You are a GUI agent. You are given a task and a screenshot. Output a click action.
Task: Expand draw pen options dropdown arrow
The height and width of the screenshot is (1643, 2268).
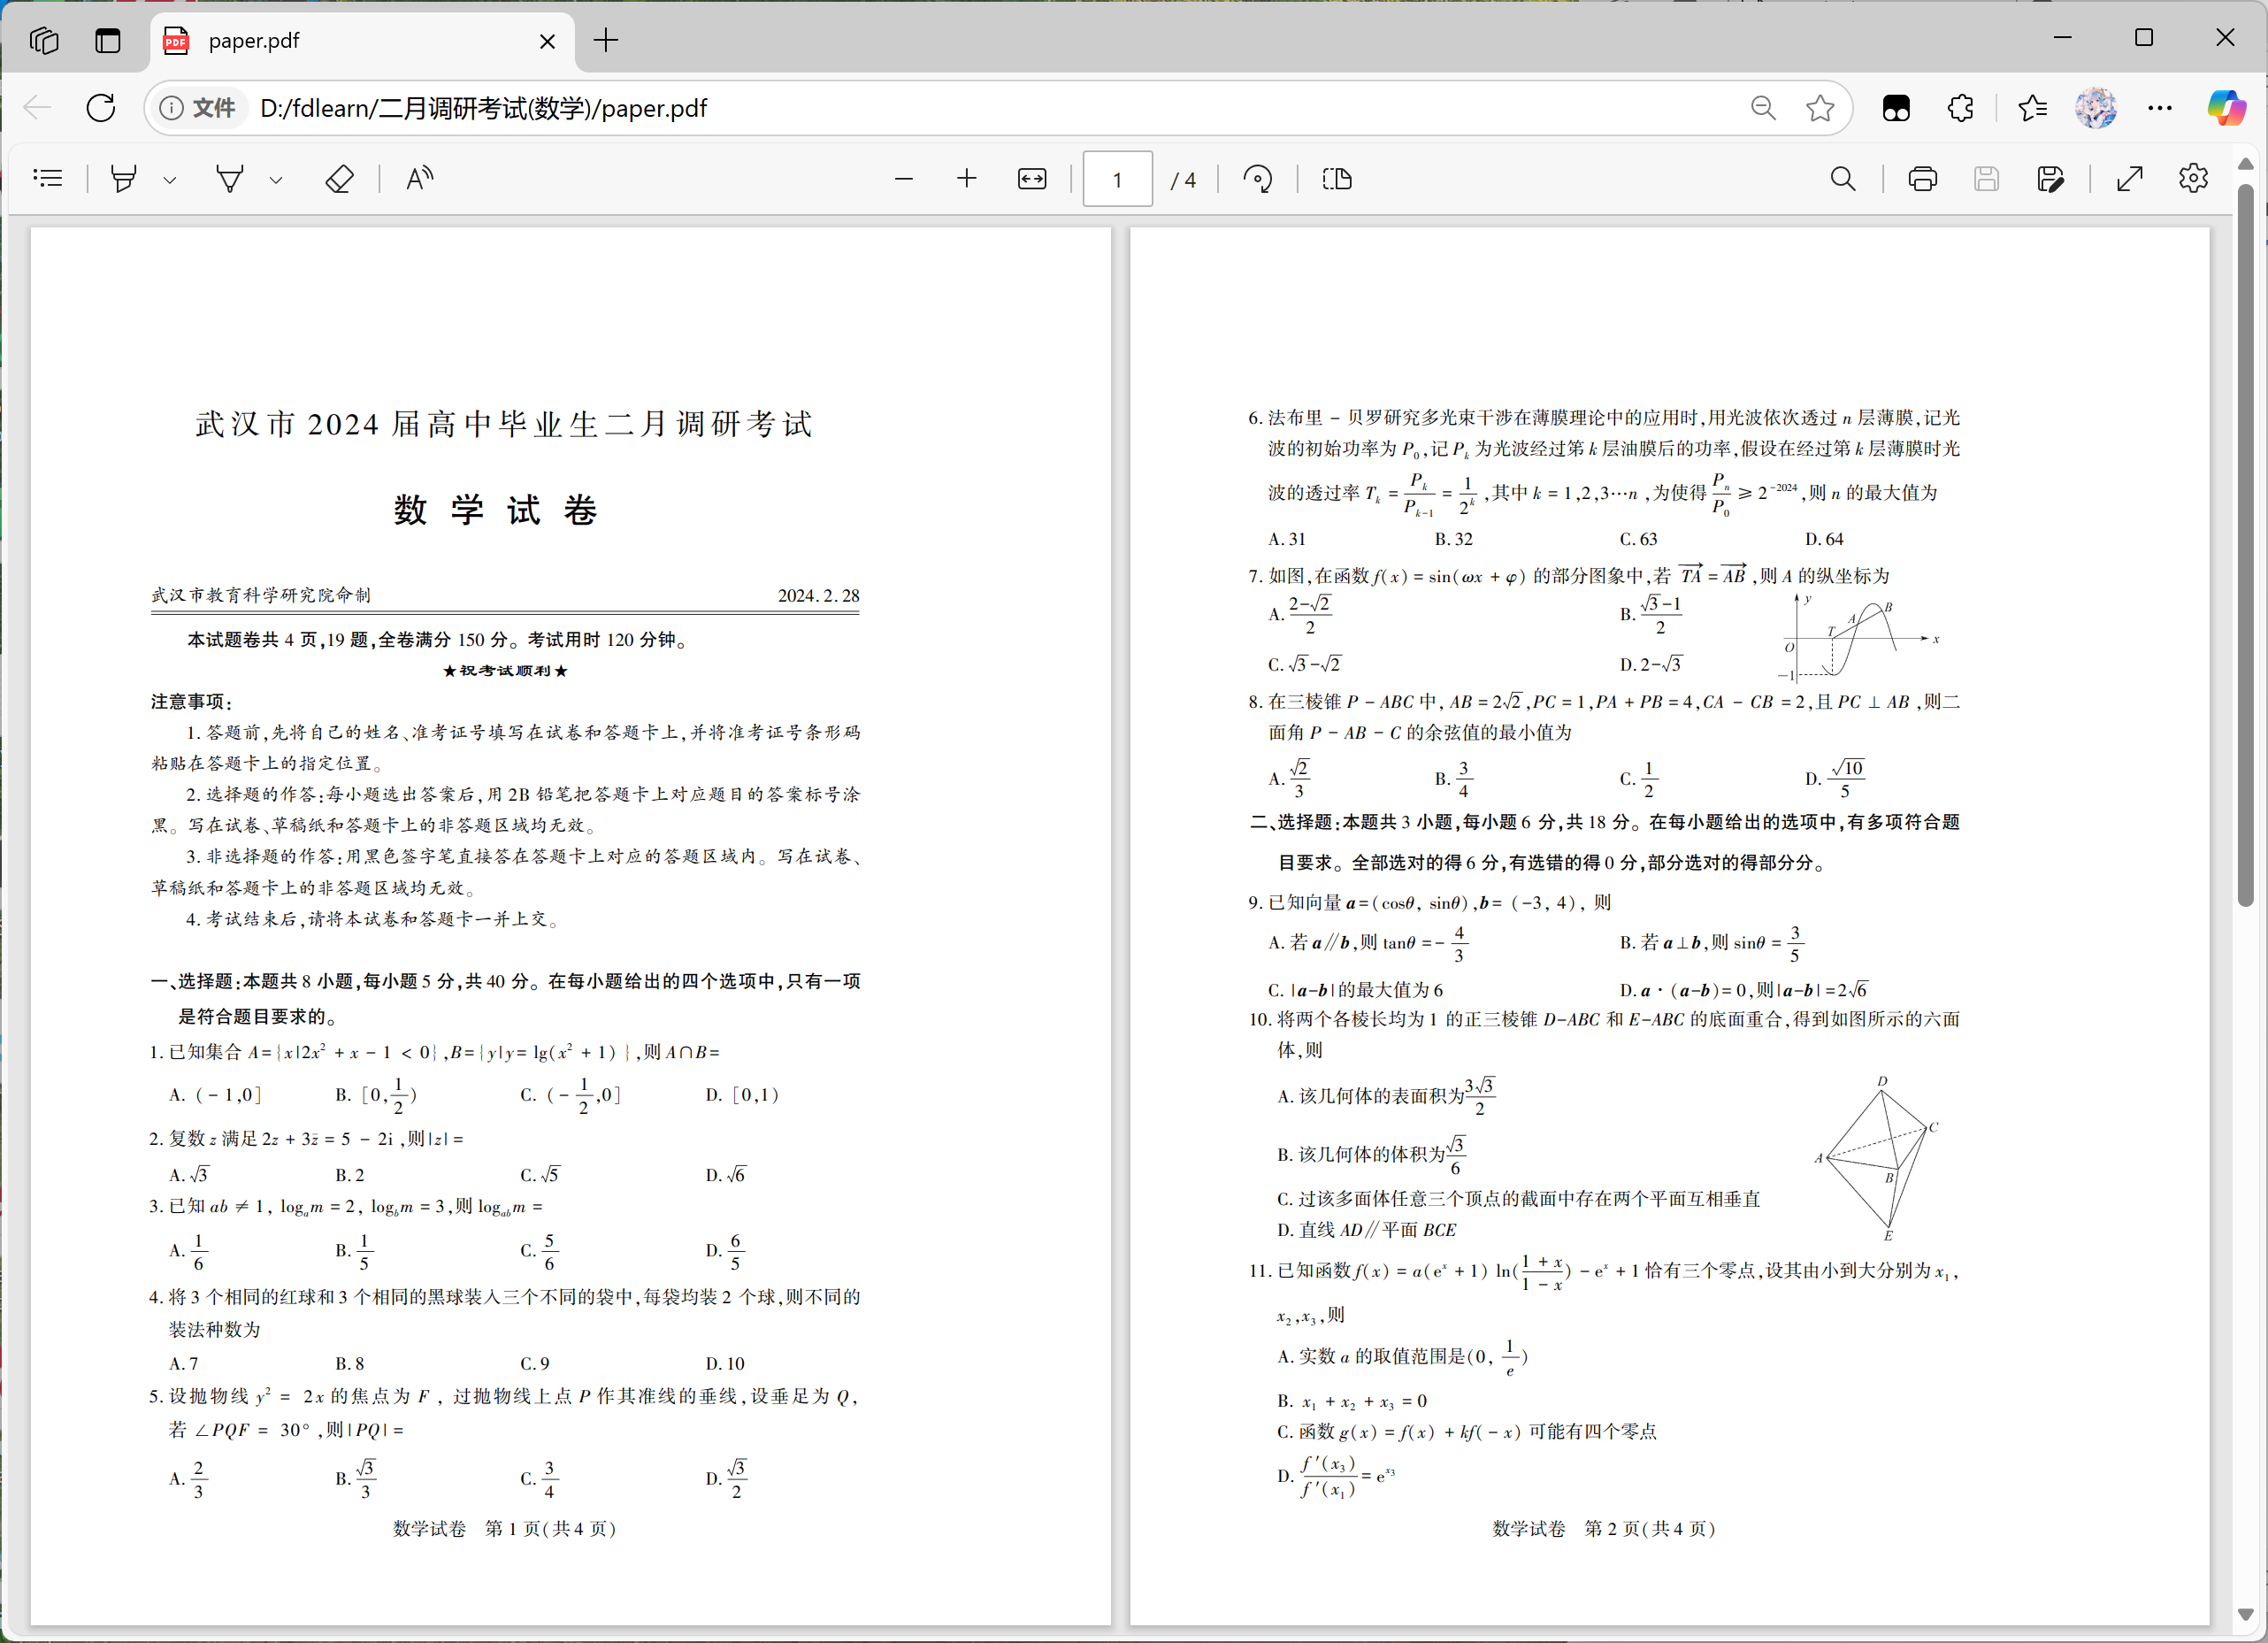tap(276, 180)
